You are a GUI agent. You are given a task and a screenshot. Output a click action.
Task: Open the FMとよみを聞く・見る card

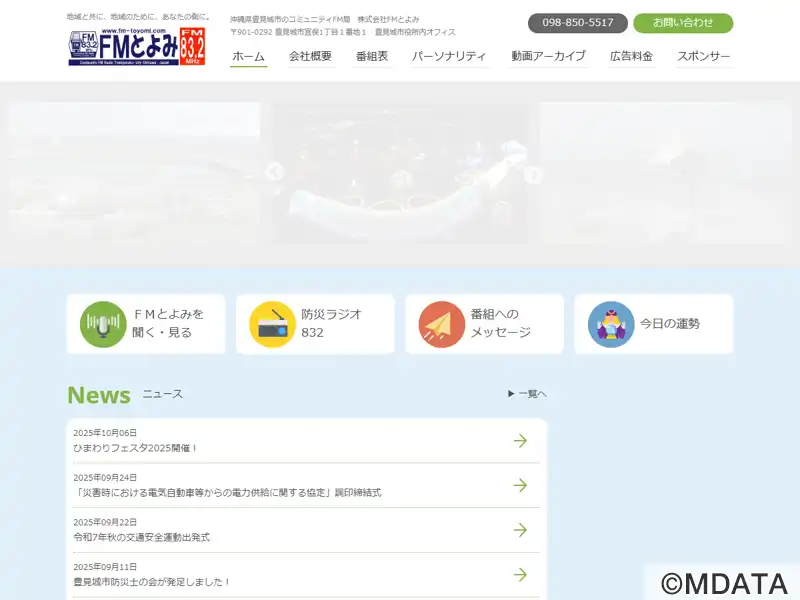(146, 324)
